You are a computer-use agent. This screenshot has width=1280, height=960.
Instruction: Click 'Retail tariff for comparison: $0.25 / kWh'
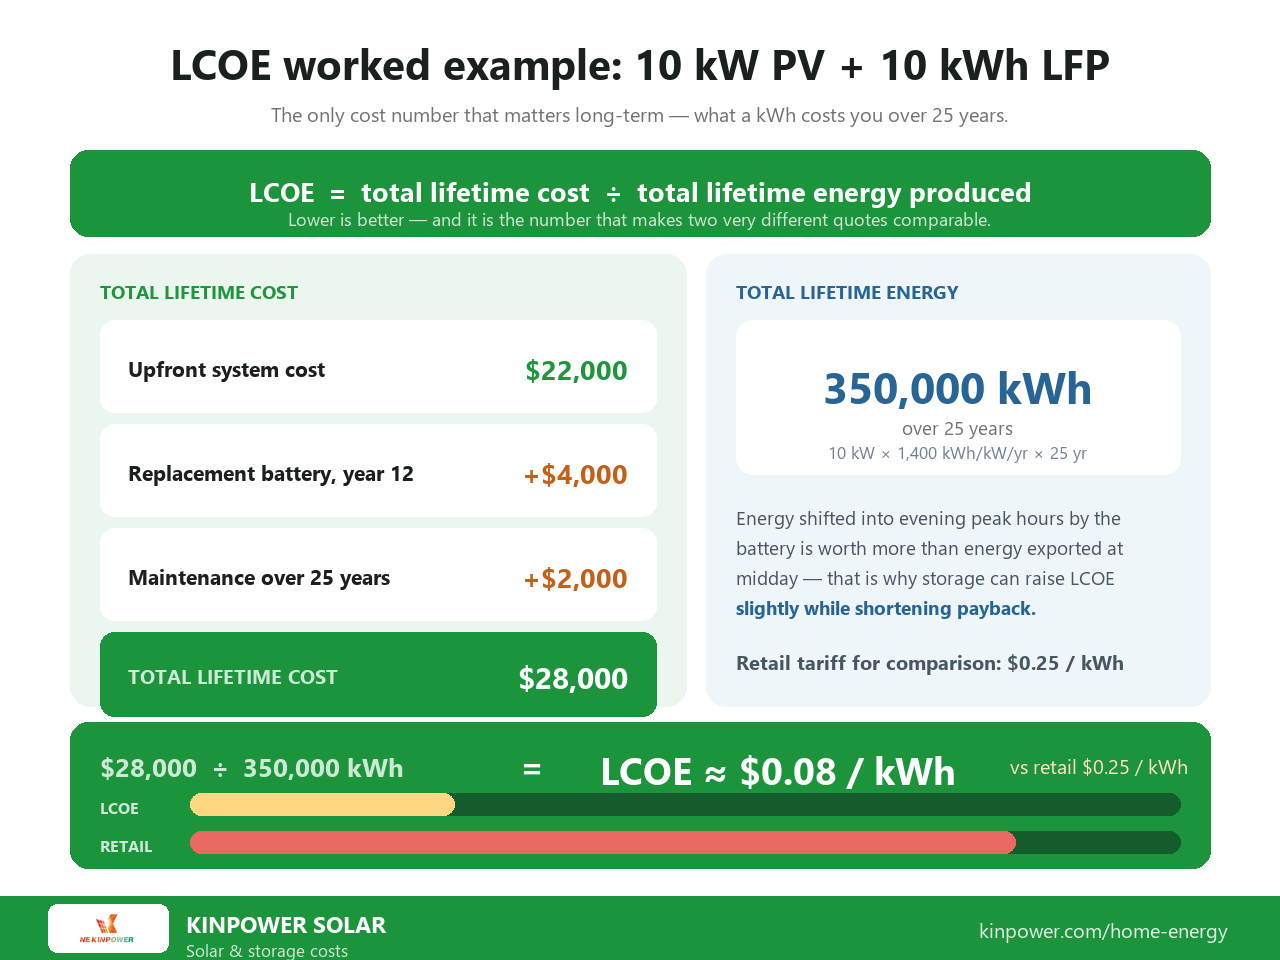[x=930, y=663]
